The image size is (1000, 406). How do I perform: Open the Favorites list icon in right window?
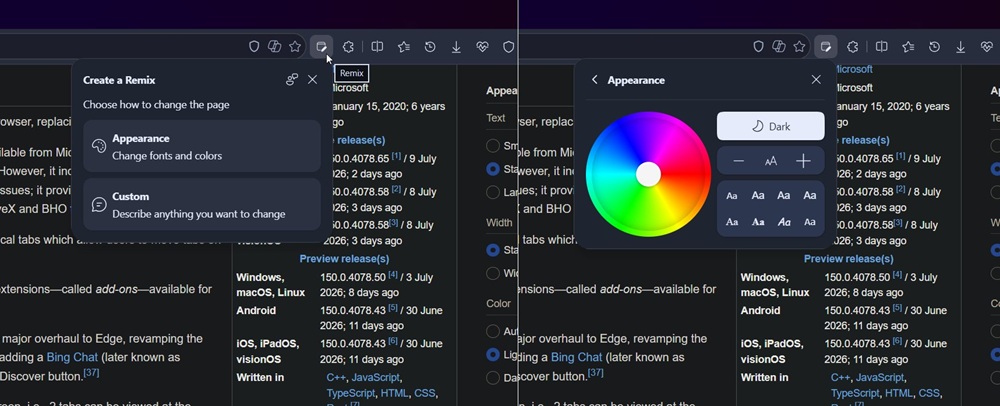click(x=908, y=47)
